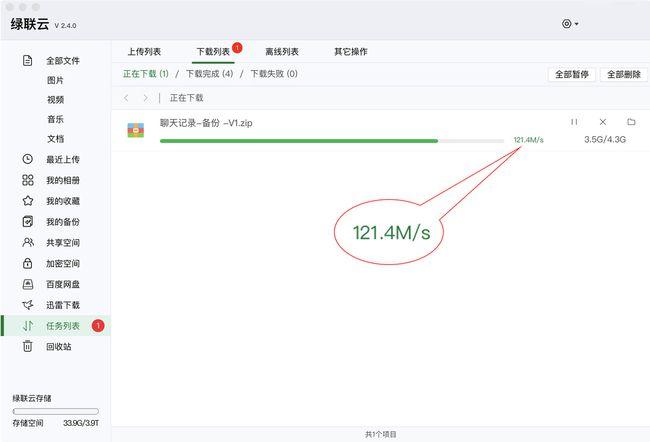The width and height of the screenshot is (650, 442).
Task: Show 下载失败 (0) items
Action: pos(274,74)
